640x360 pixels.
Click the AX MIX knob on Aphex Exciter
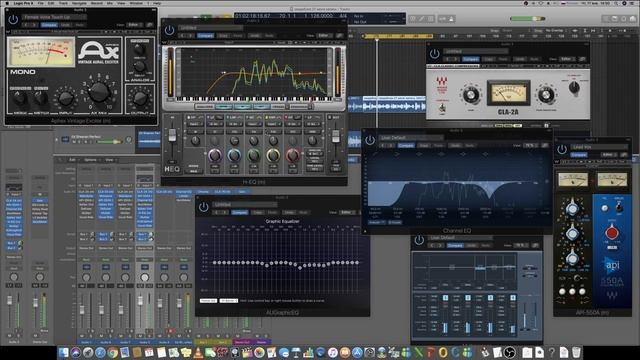(99, 92)
